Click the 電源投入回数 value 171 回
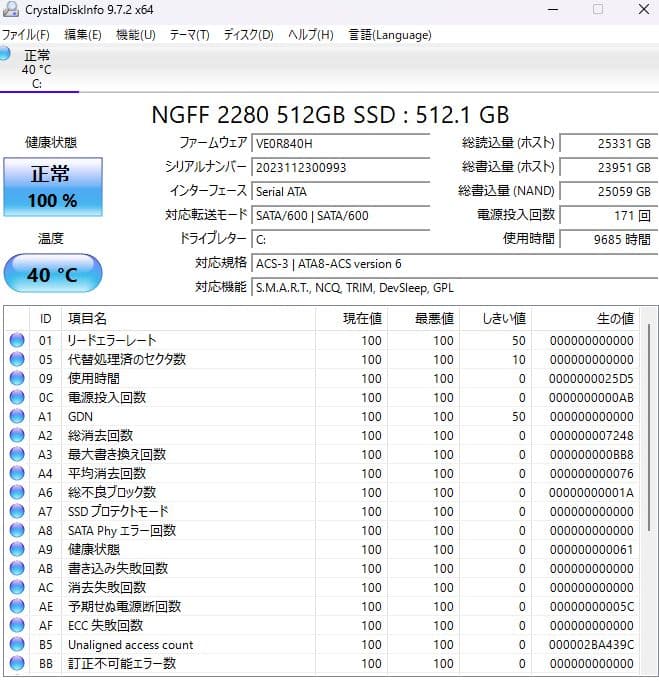This screenshot has height=681, width=659. click(609, 215)
